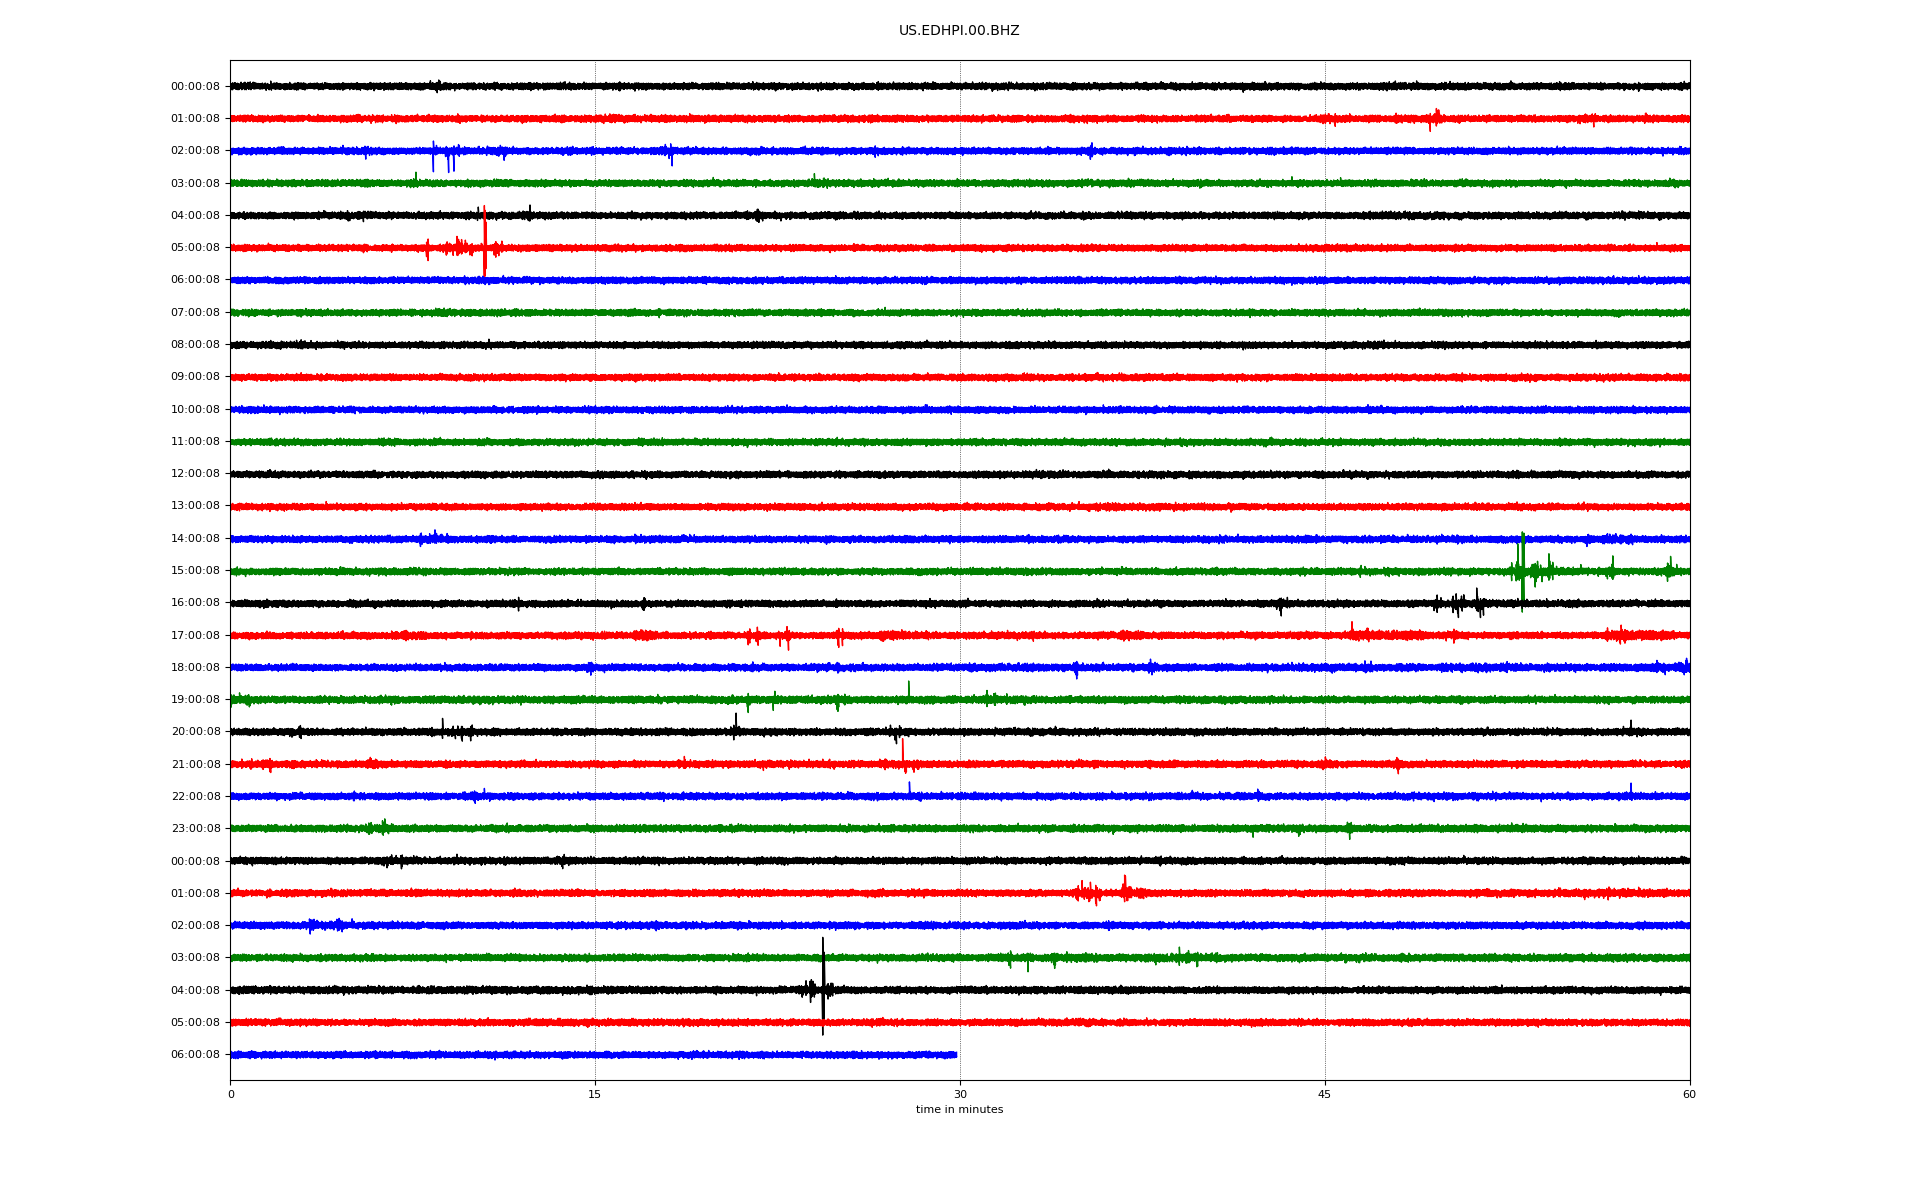Click red spike on the 21:00:08 trace
The width and height of the screenshot is (1920, 1200).
[903, 752]
